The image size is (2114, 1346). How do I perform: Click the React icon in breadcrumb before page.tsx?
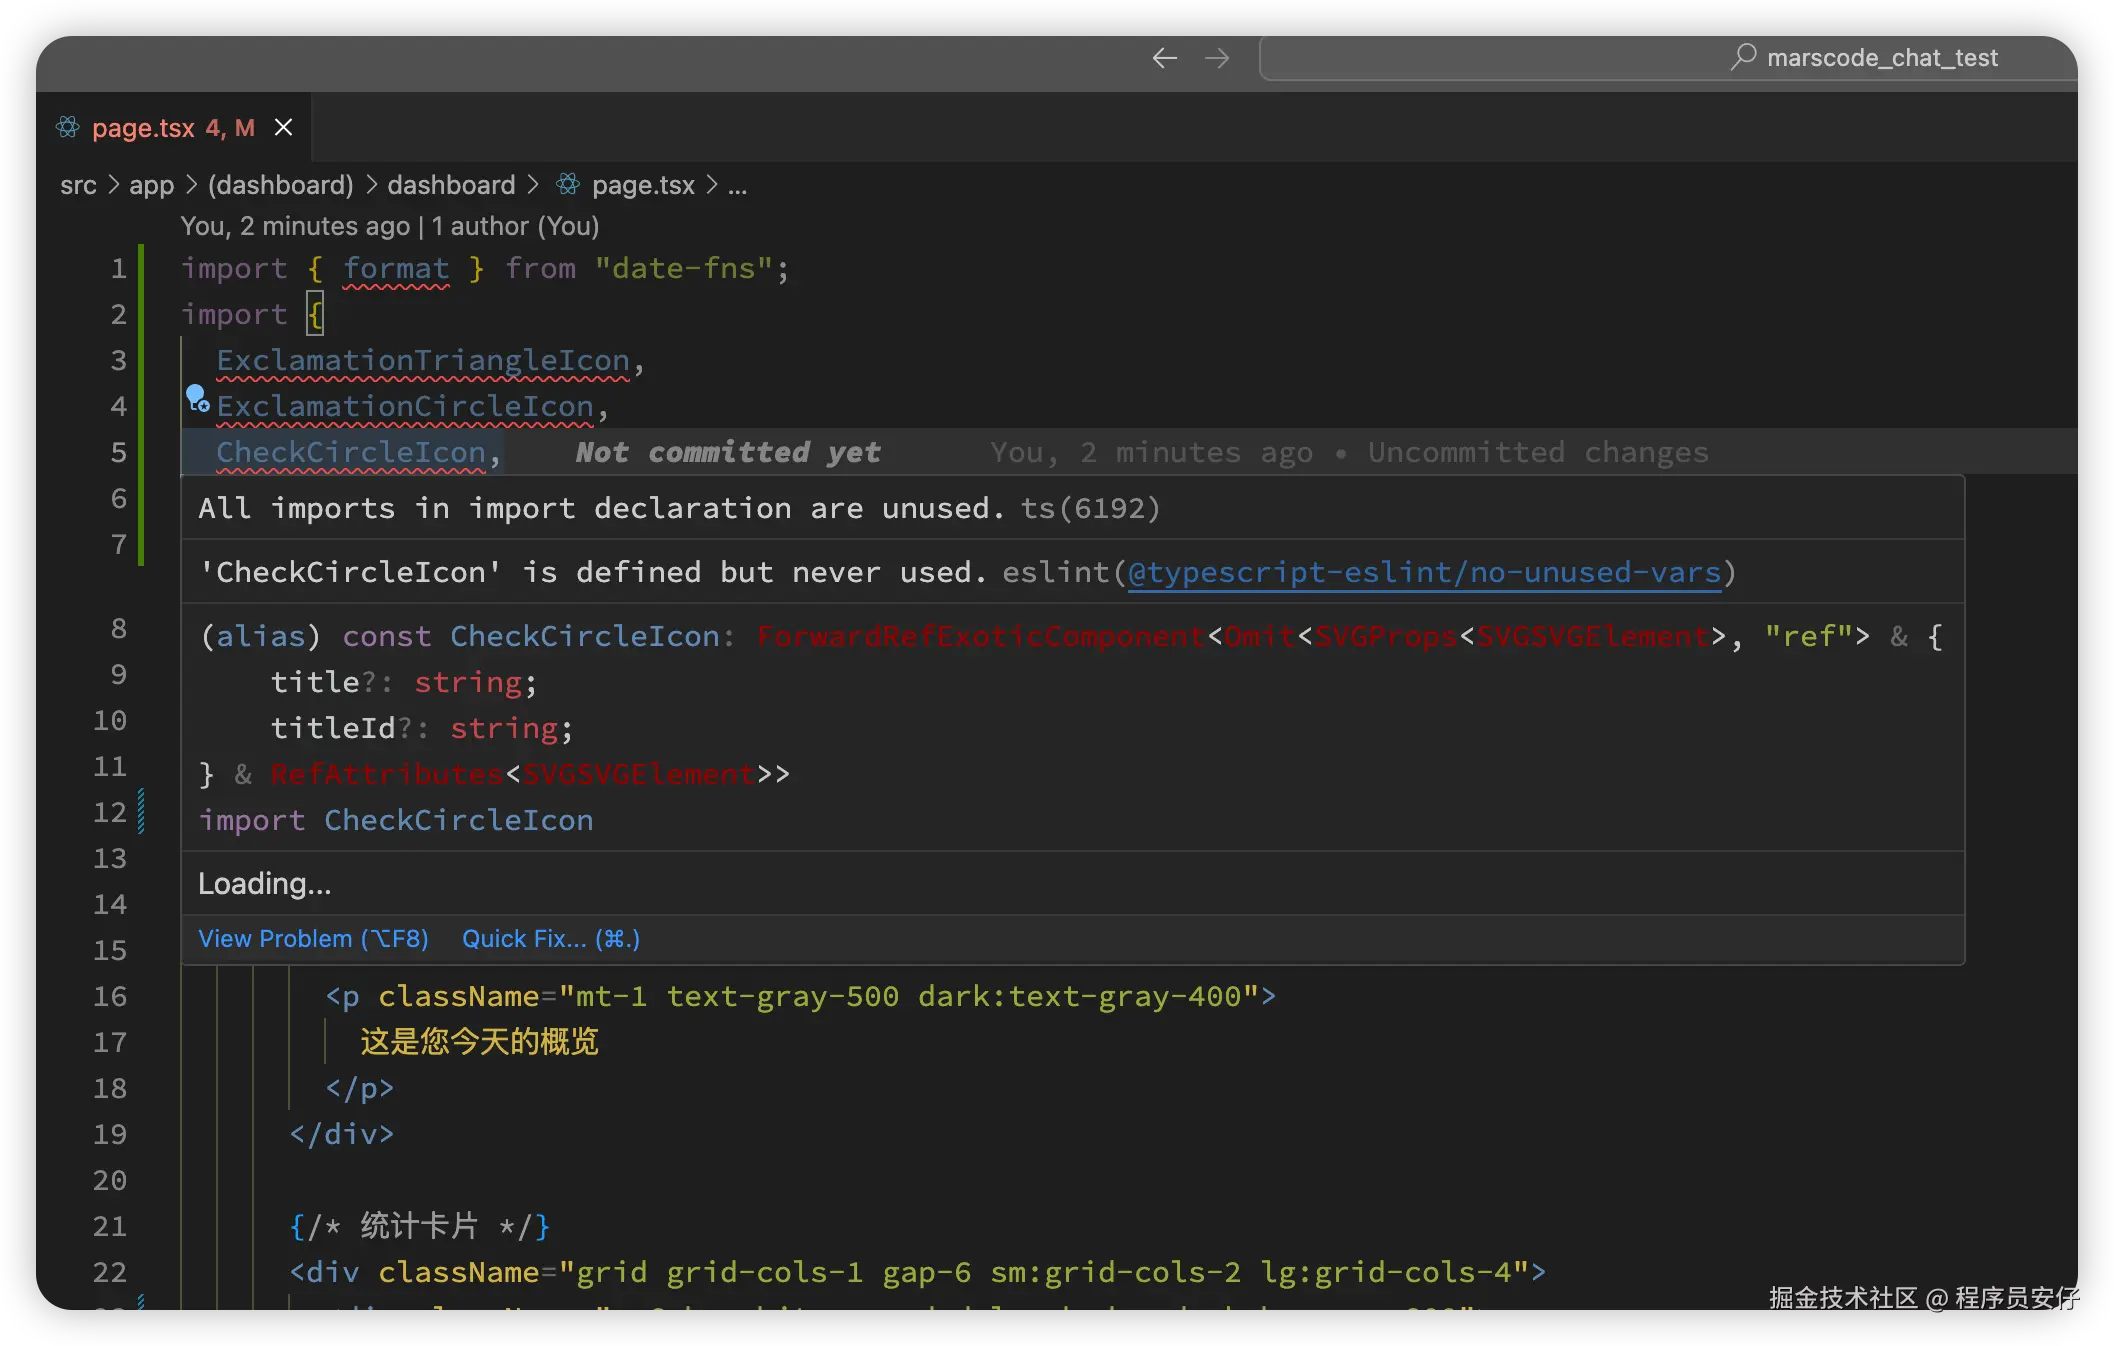coord(568,184)
